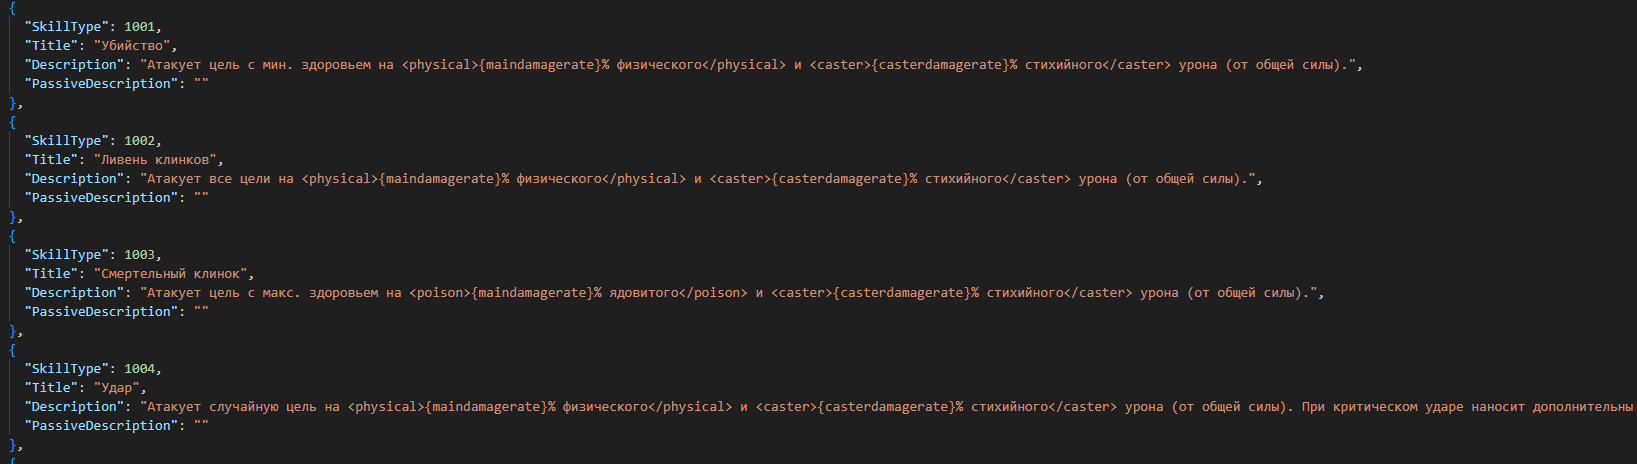Click the "макс." word in skill 1003 description
Viewport: 1637px width, 464px height.
coord(281,293)
